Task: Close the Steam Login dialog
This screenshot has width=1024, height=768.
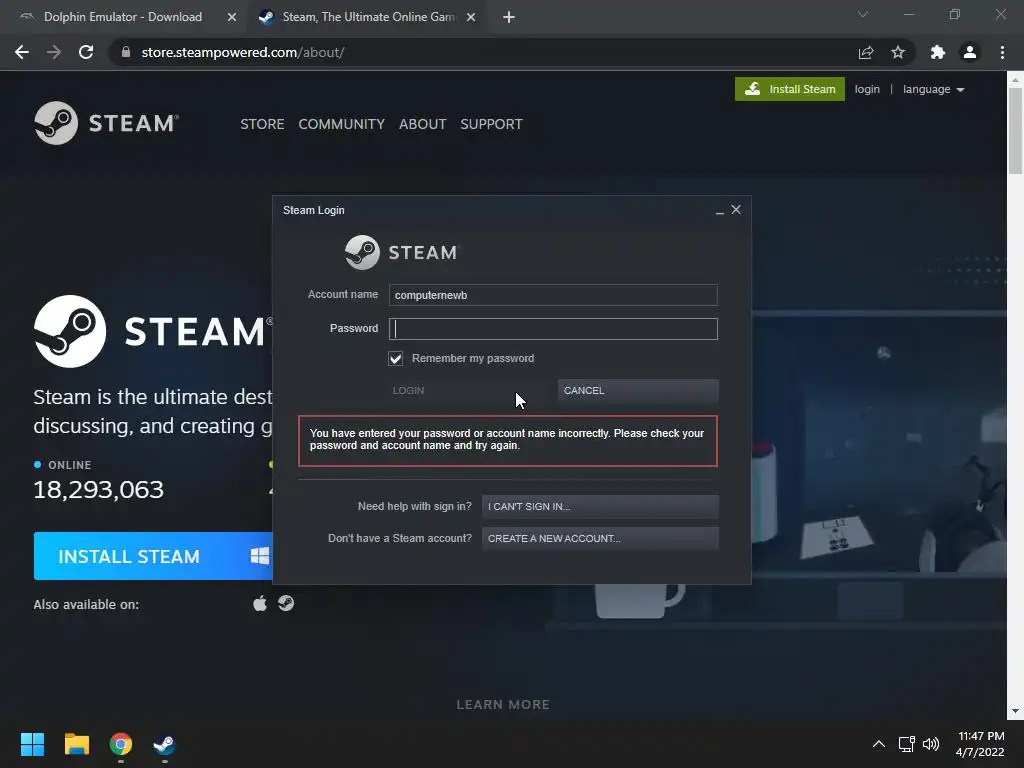Action: 736,210
